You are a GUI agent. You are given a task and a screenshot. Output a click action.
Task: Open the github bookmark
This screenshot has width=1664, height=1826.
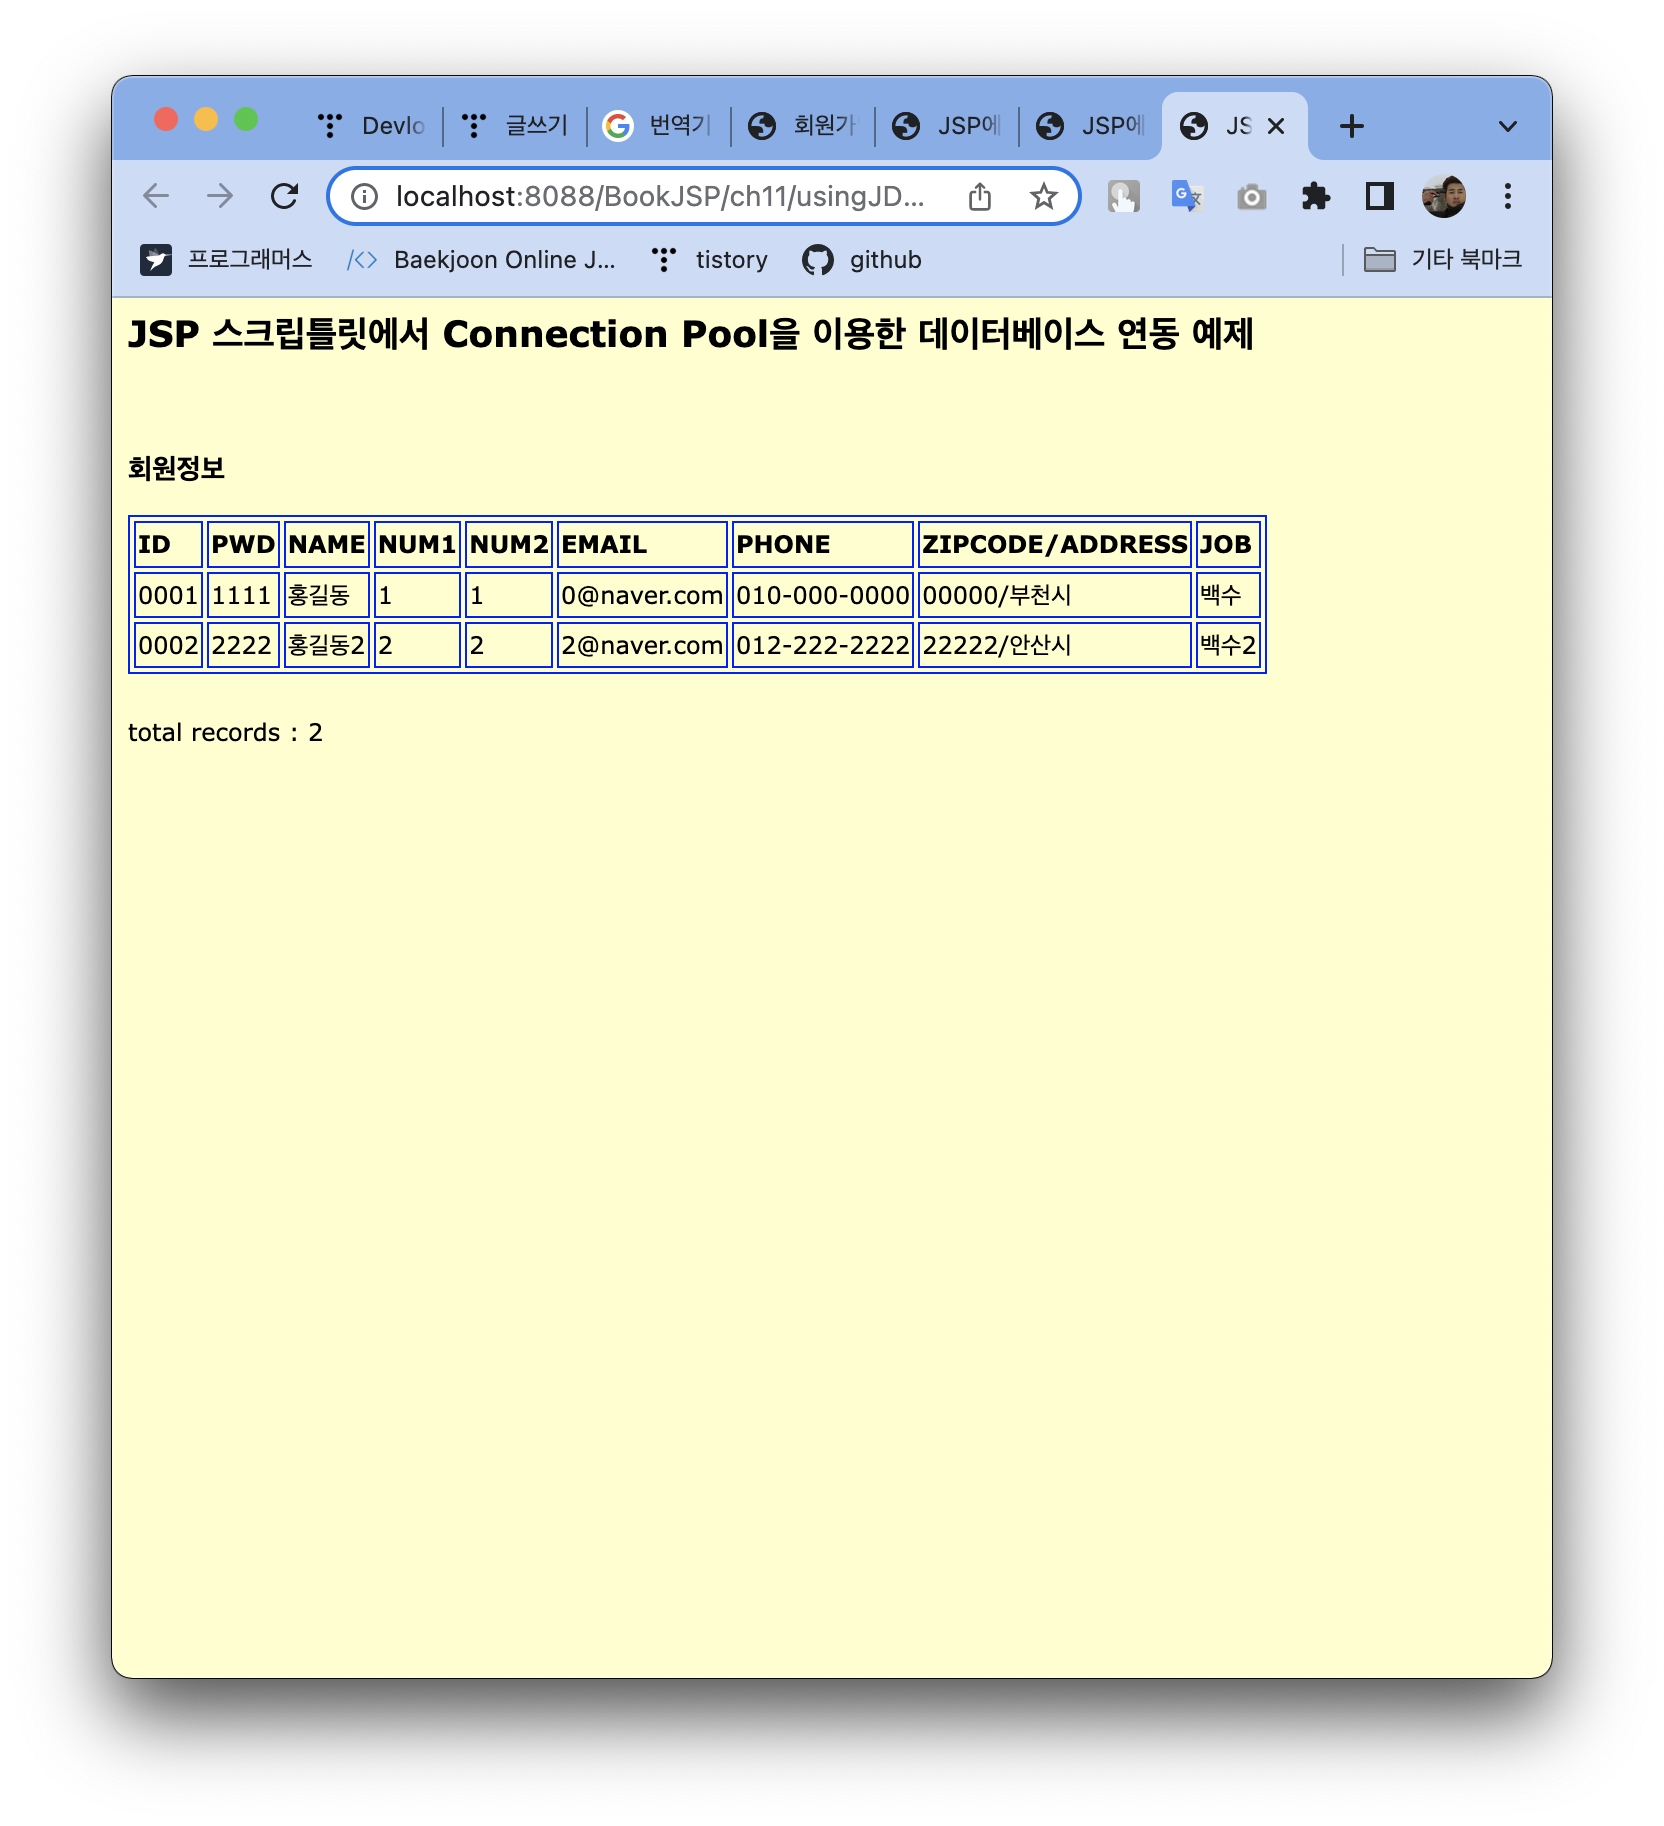coord(862,260)
